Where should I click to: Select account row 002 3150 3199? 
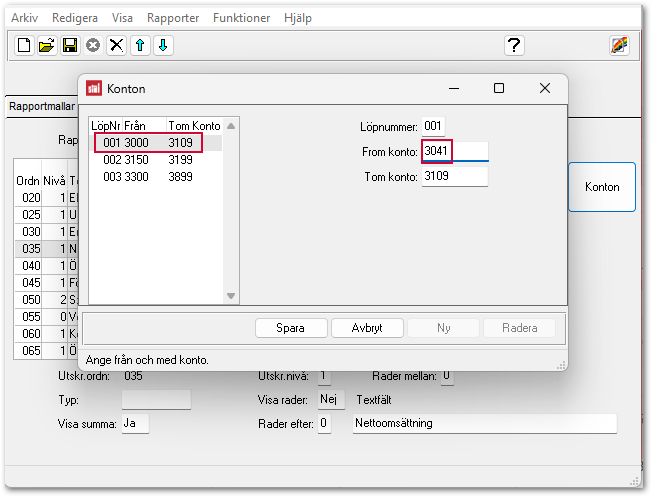pyautogui.click(x=156, y=160)
